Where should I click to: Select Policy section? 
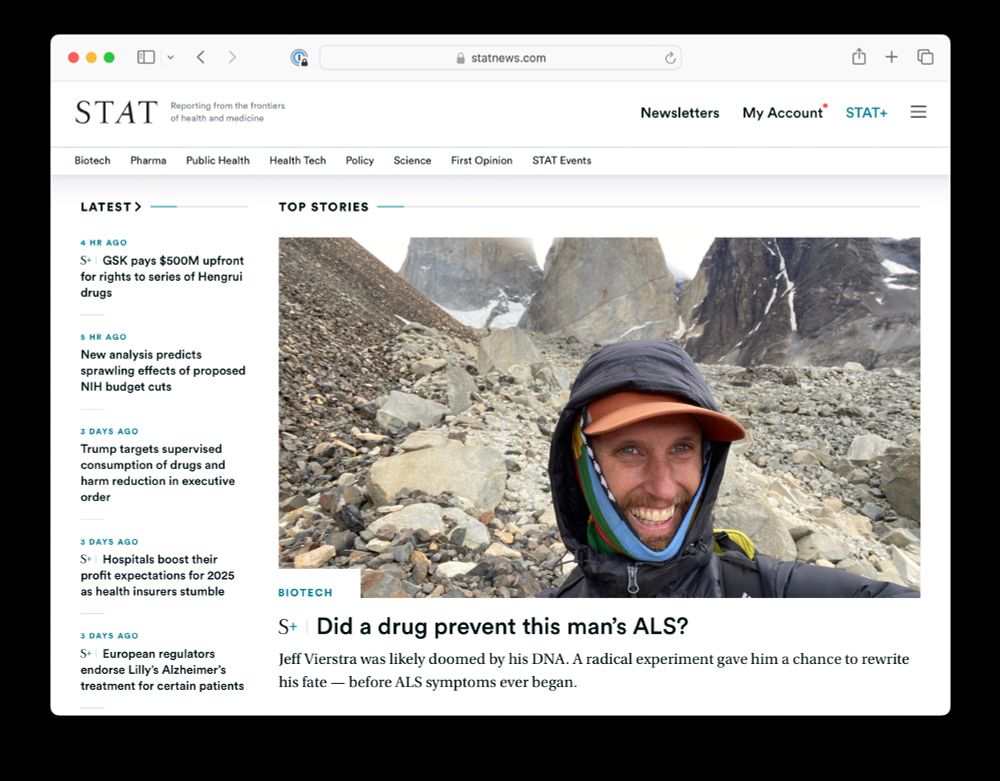tap(360, 161)
